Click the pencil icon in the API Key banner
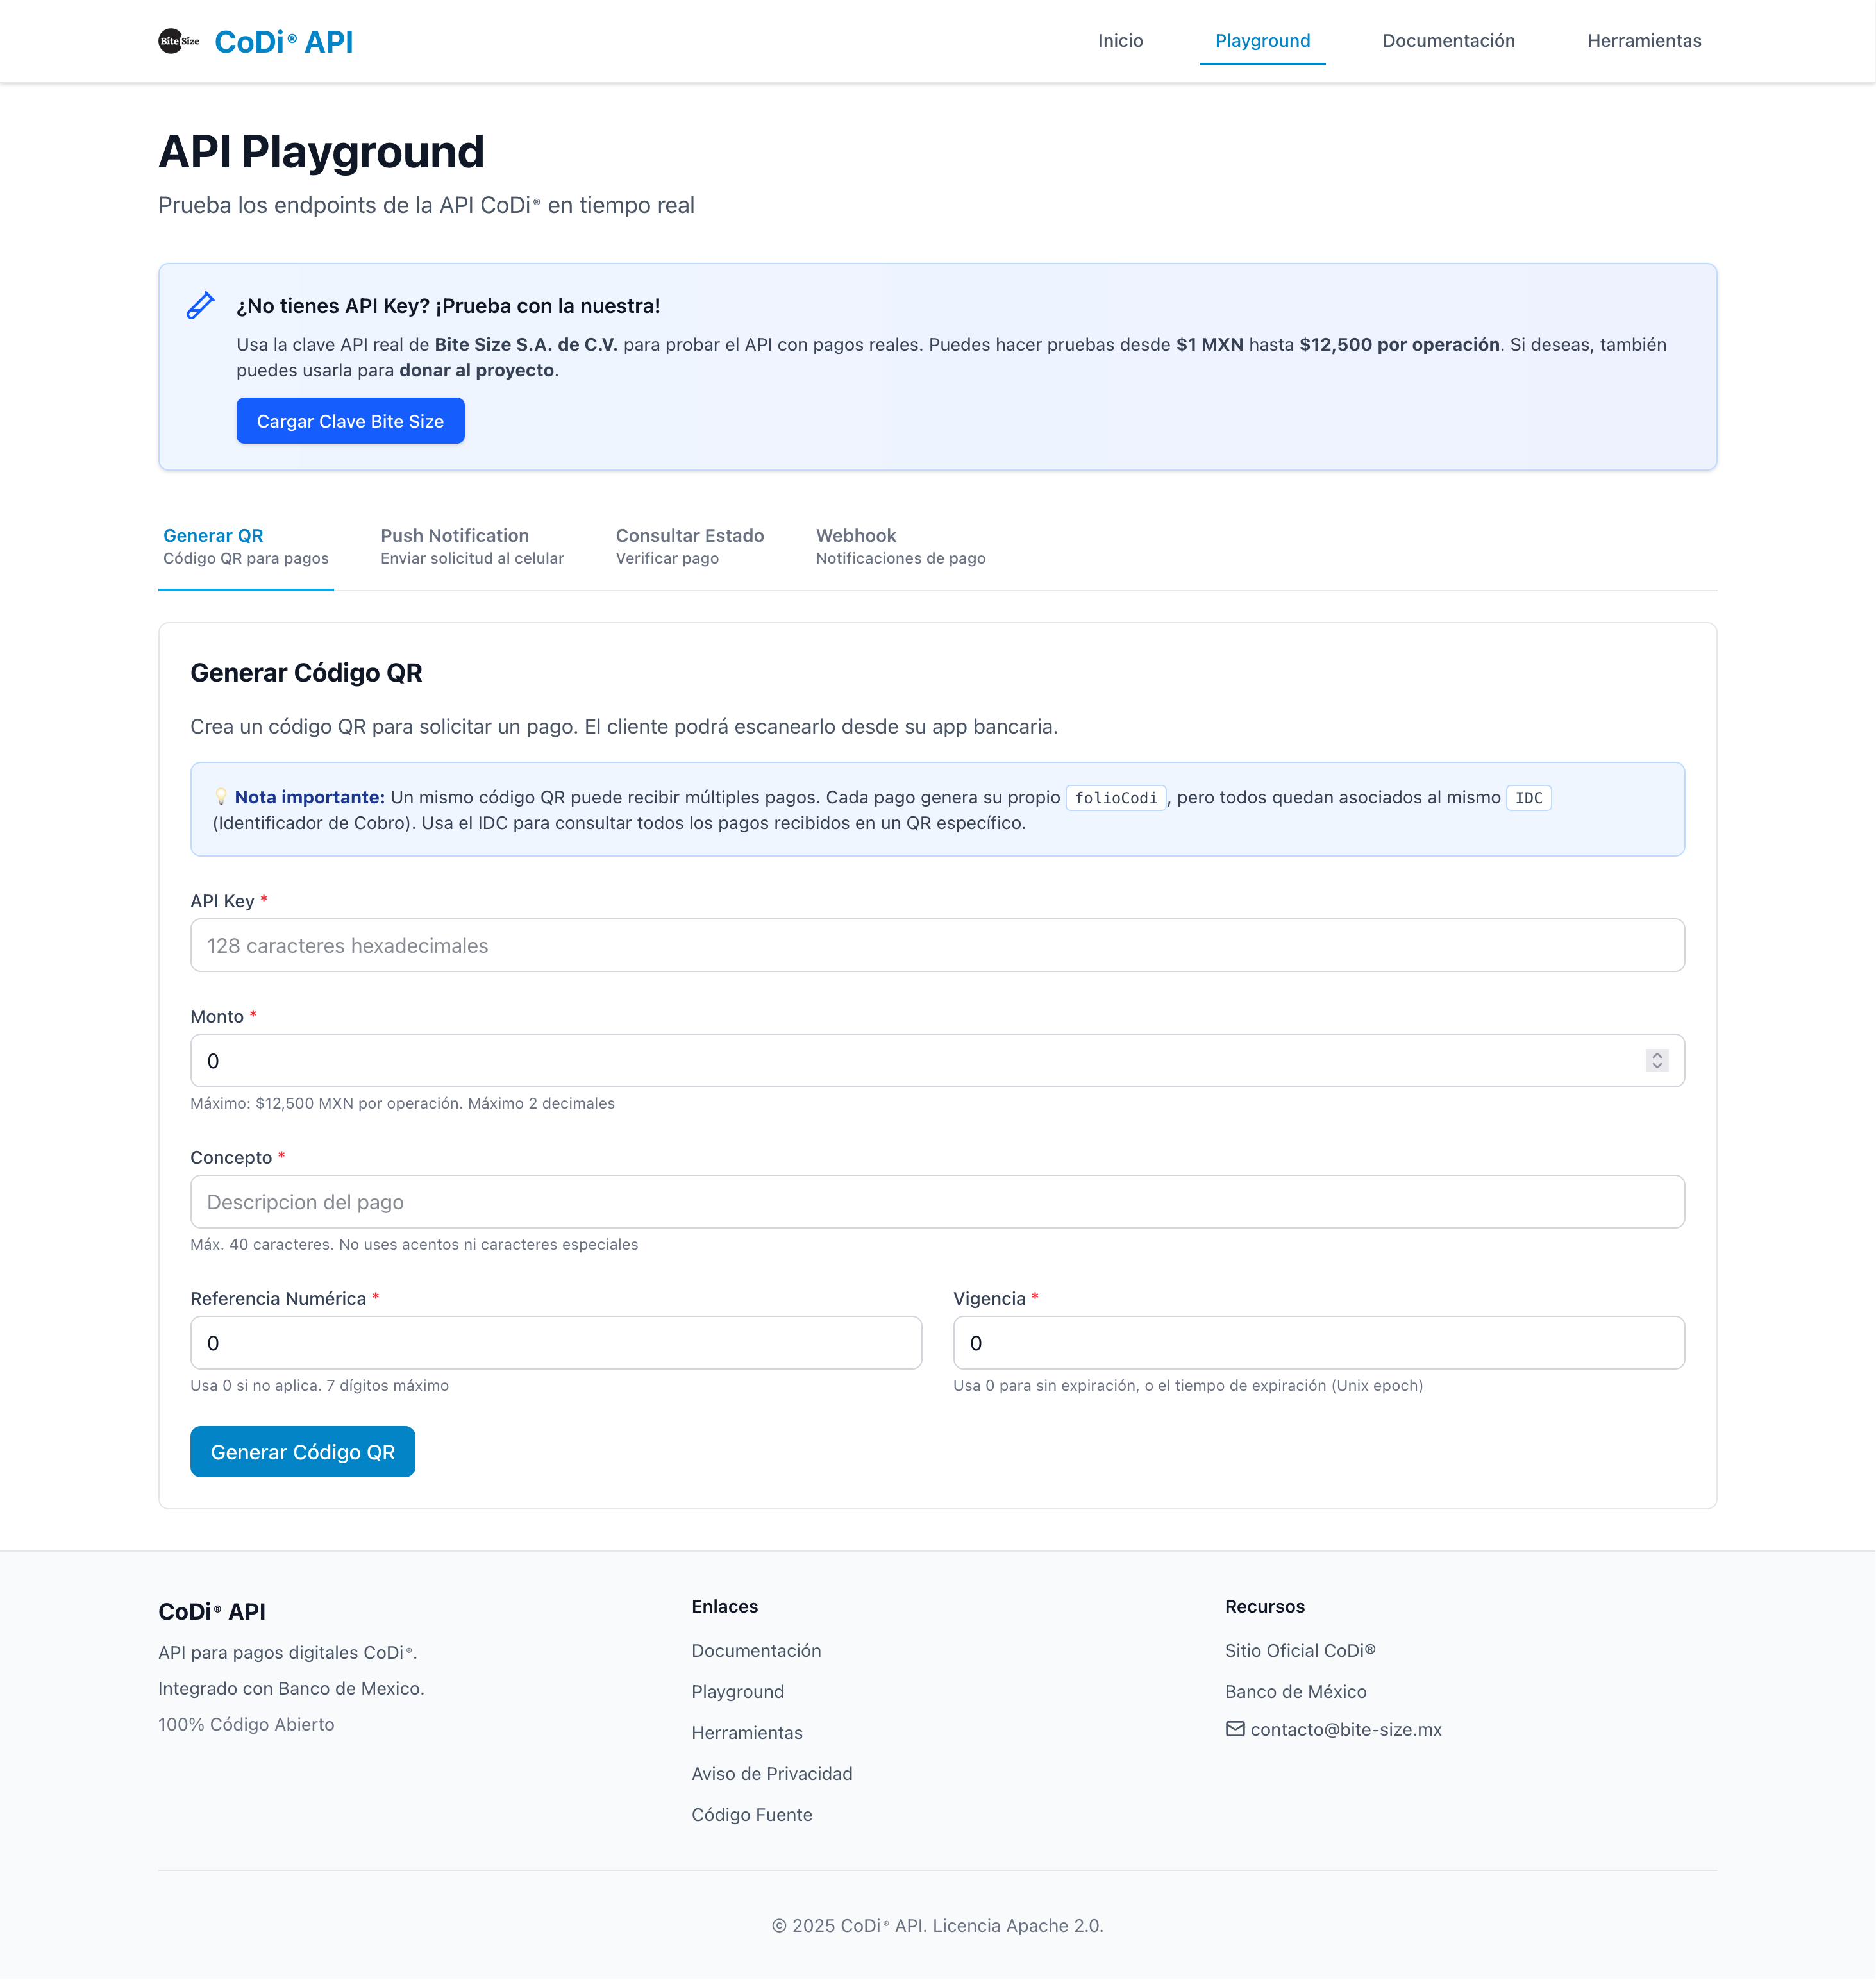The image size is (1876, 1980). point(201,305)
